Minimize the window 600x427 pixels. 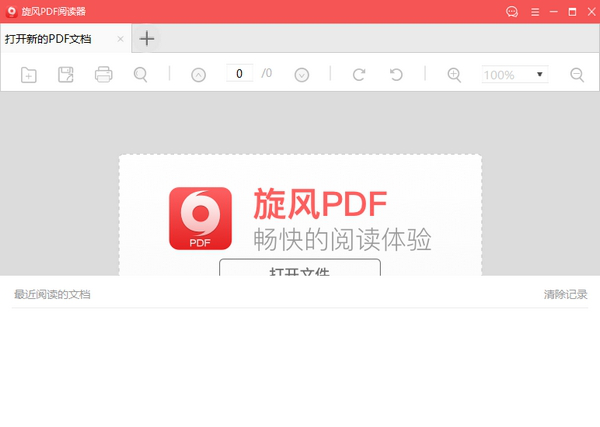pos(553,12)
